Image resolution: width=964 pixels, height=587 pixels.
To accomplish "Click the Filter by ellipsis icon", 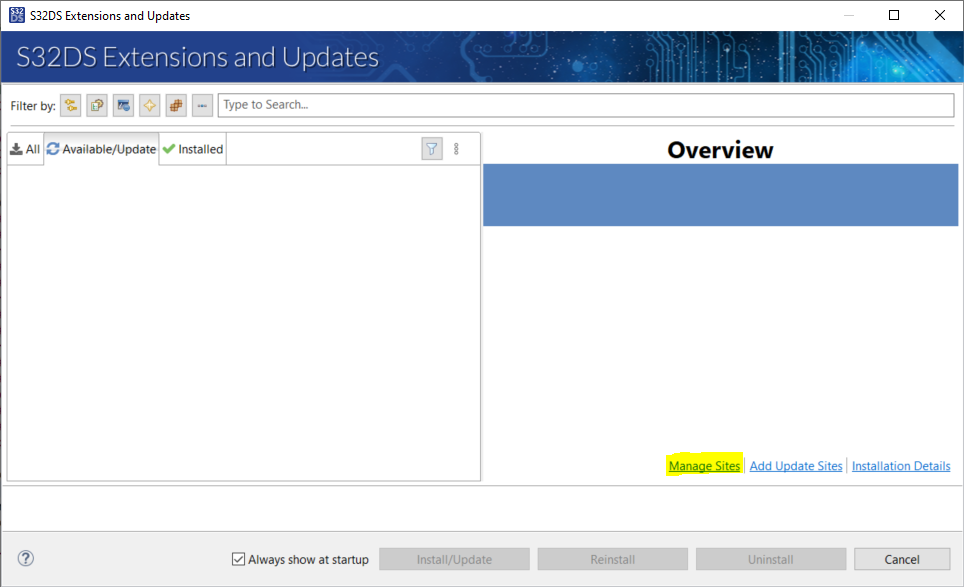I will tap(202, 106).
